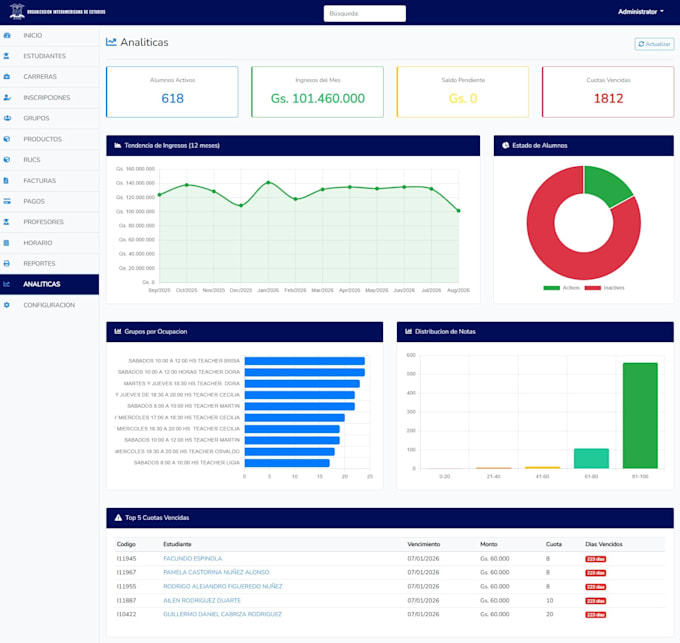Toggle the Activos legend entry in donut chart
This screenshot has width=680, height=643.
[562, 288]
